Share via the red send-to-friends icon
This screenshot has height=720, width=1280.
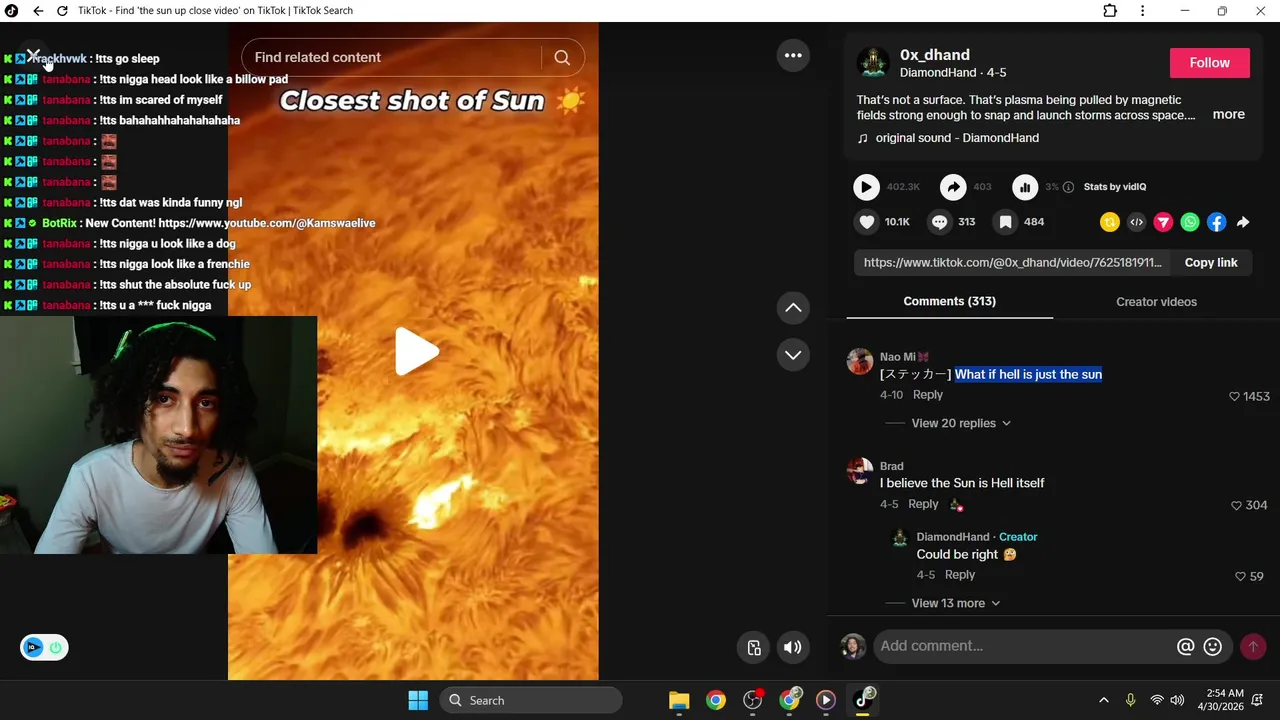[1163, 223]
